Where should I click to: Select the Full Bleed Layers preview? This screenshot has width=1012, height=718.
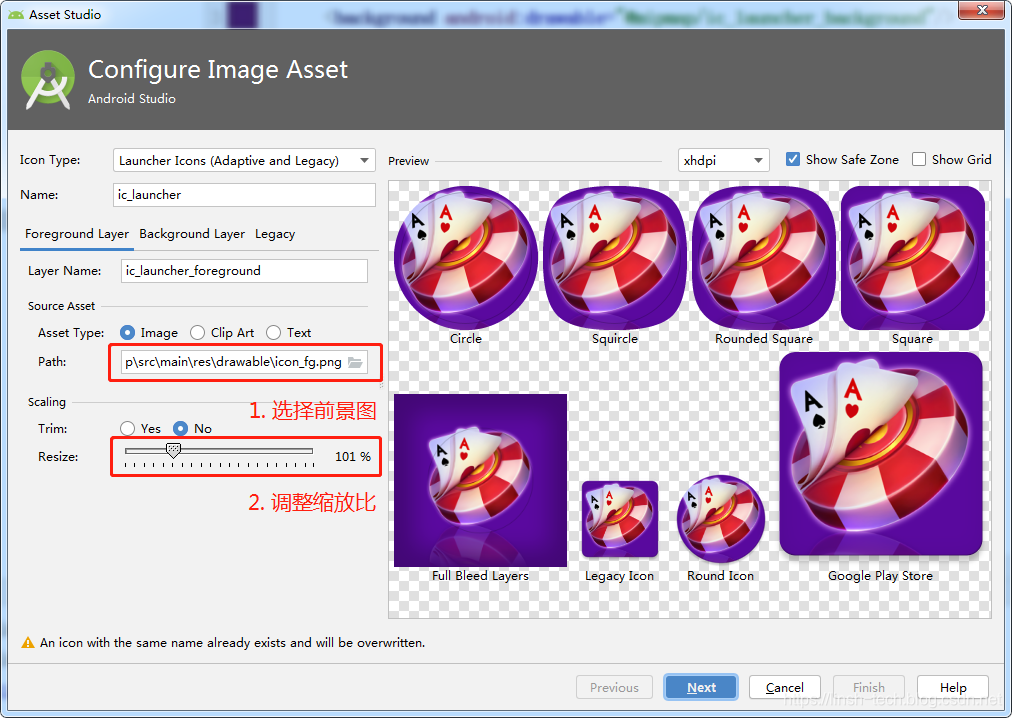[480, 480]
